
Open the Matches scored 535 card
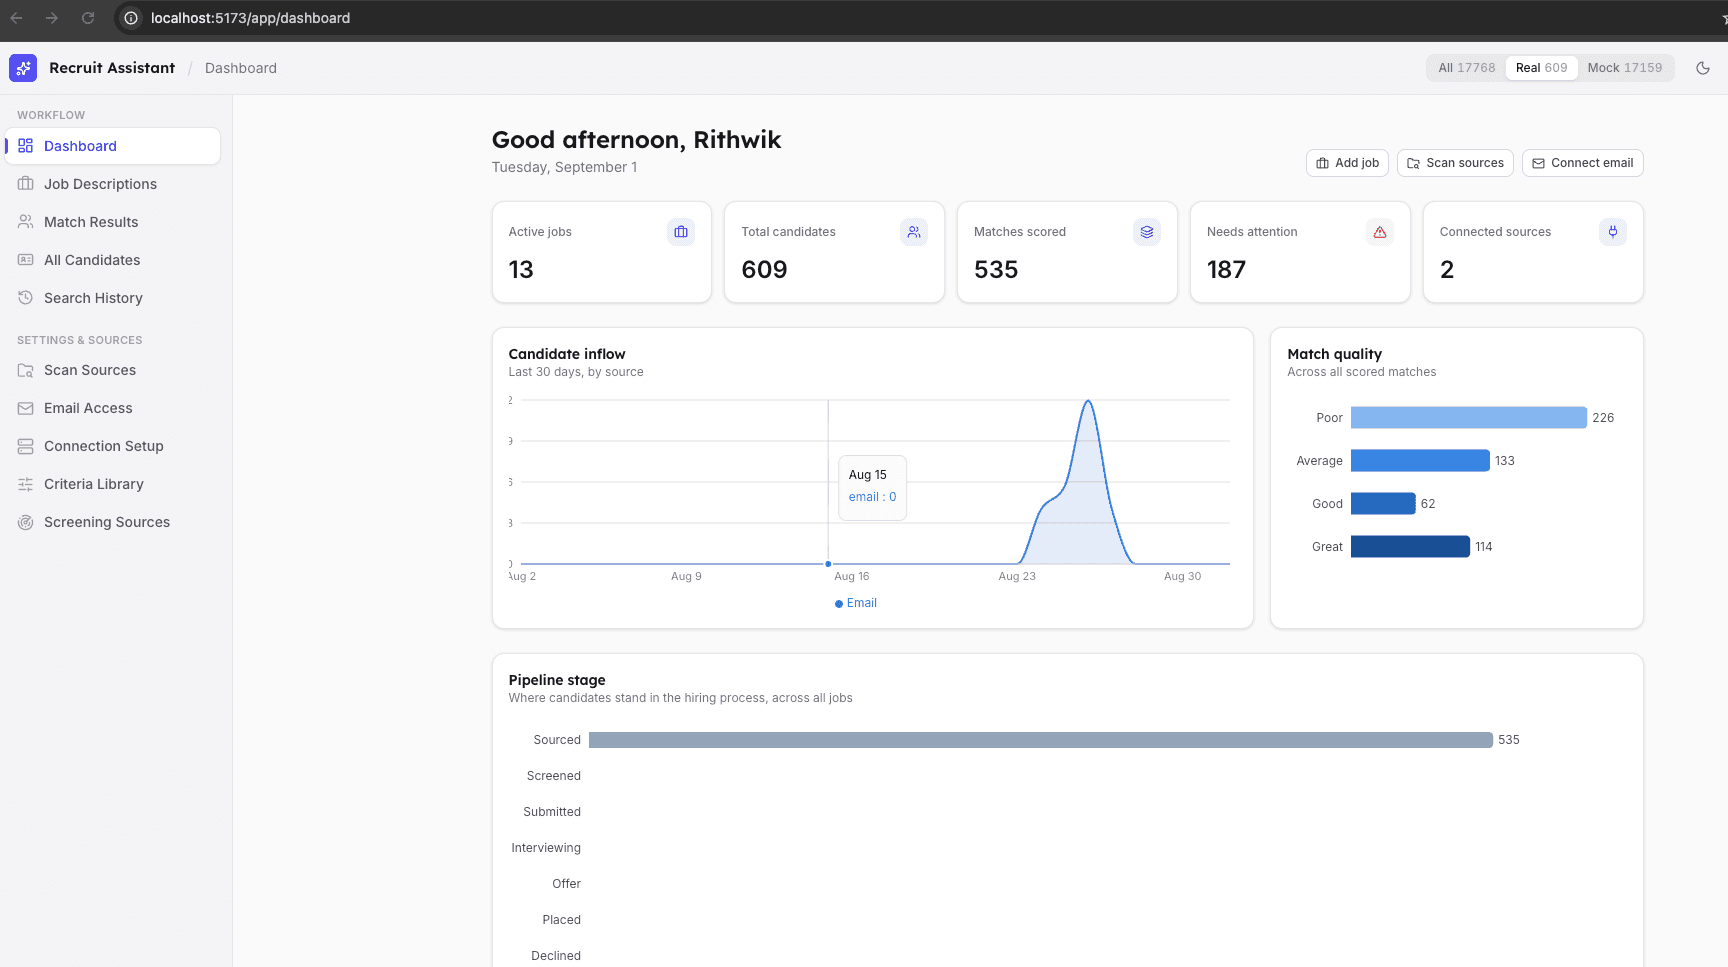[1067, 252]
